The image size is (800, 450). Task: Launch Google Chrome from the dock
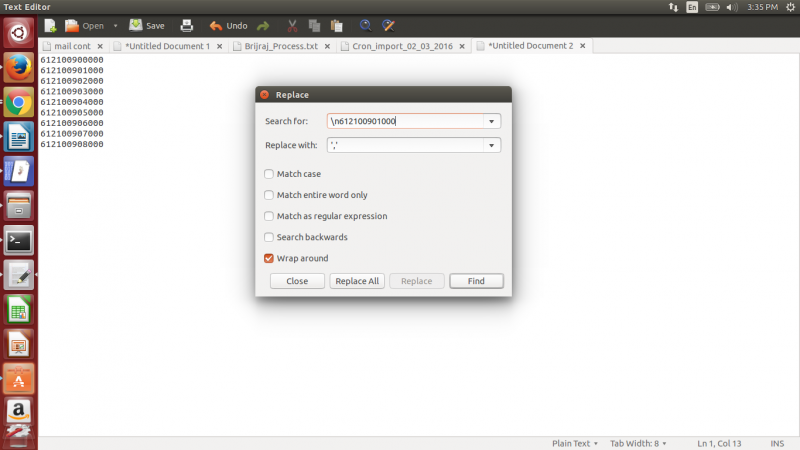coord(19,102)
